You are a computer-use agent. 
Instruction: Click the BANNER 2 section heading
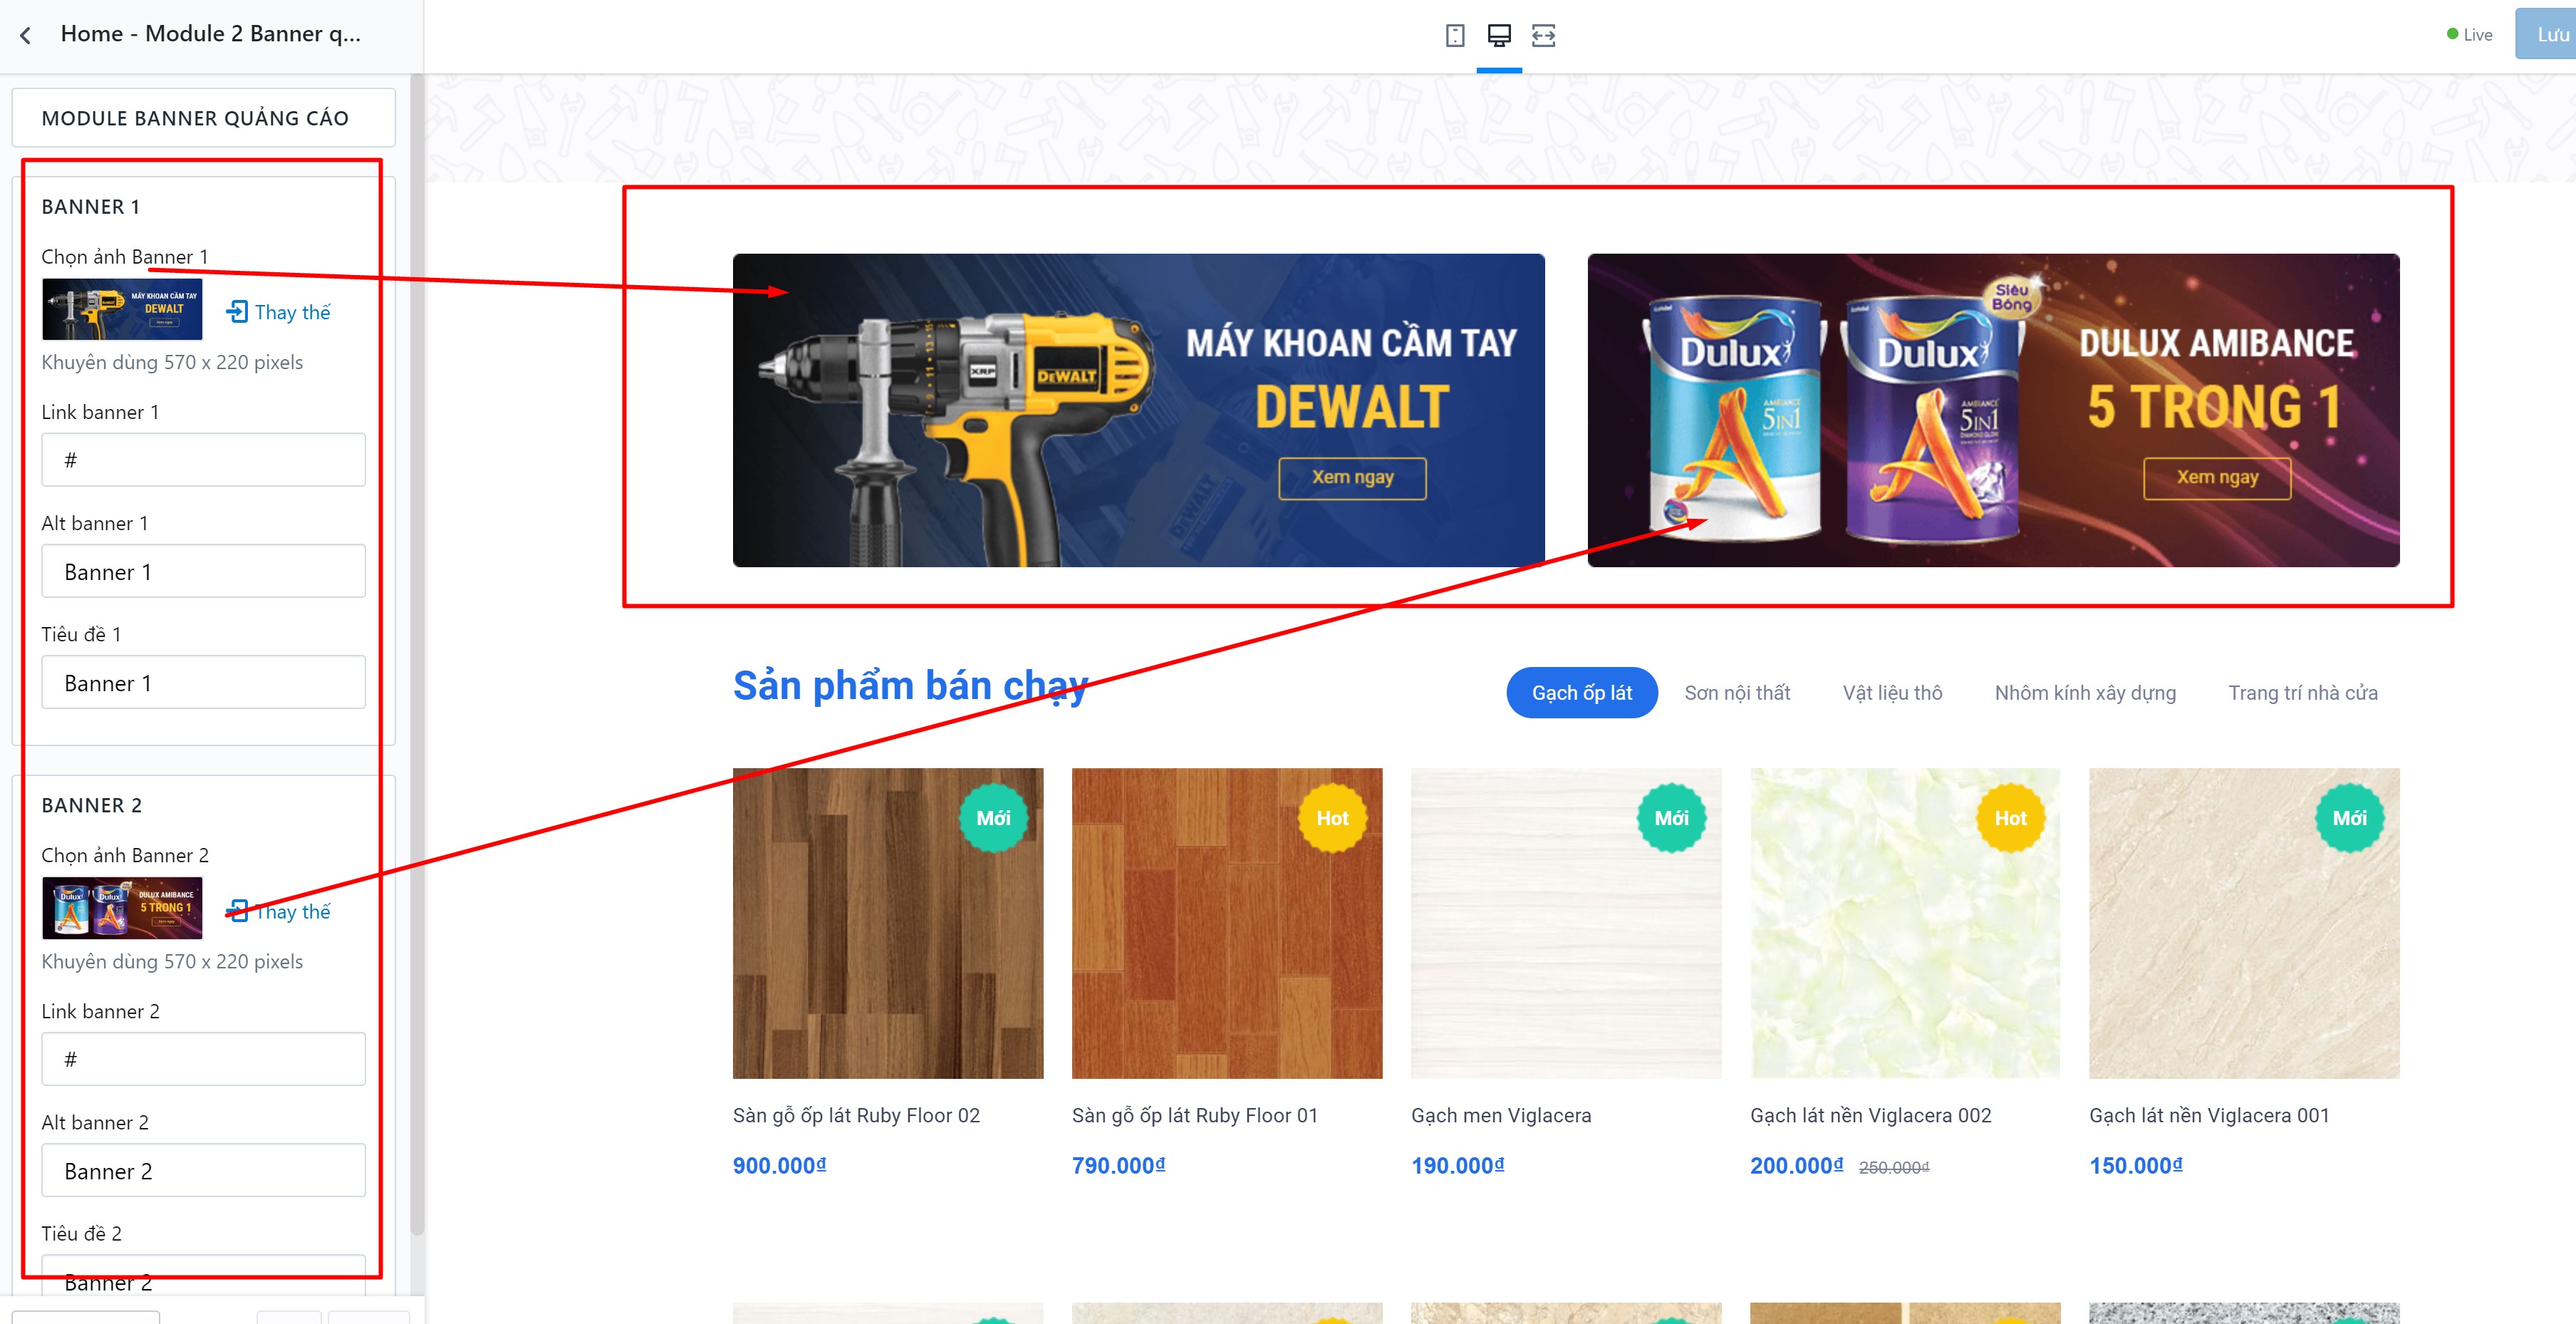click(x=92, y=805)
